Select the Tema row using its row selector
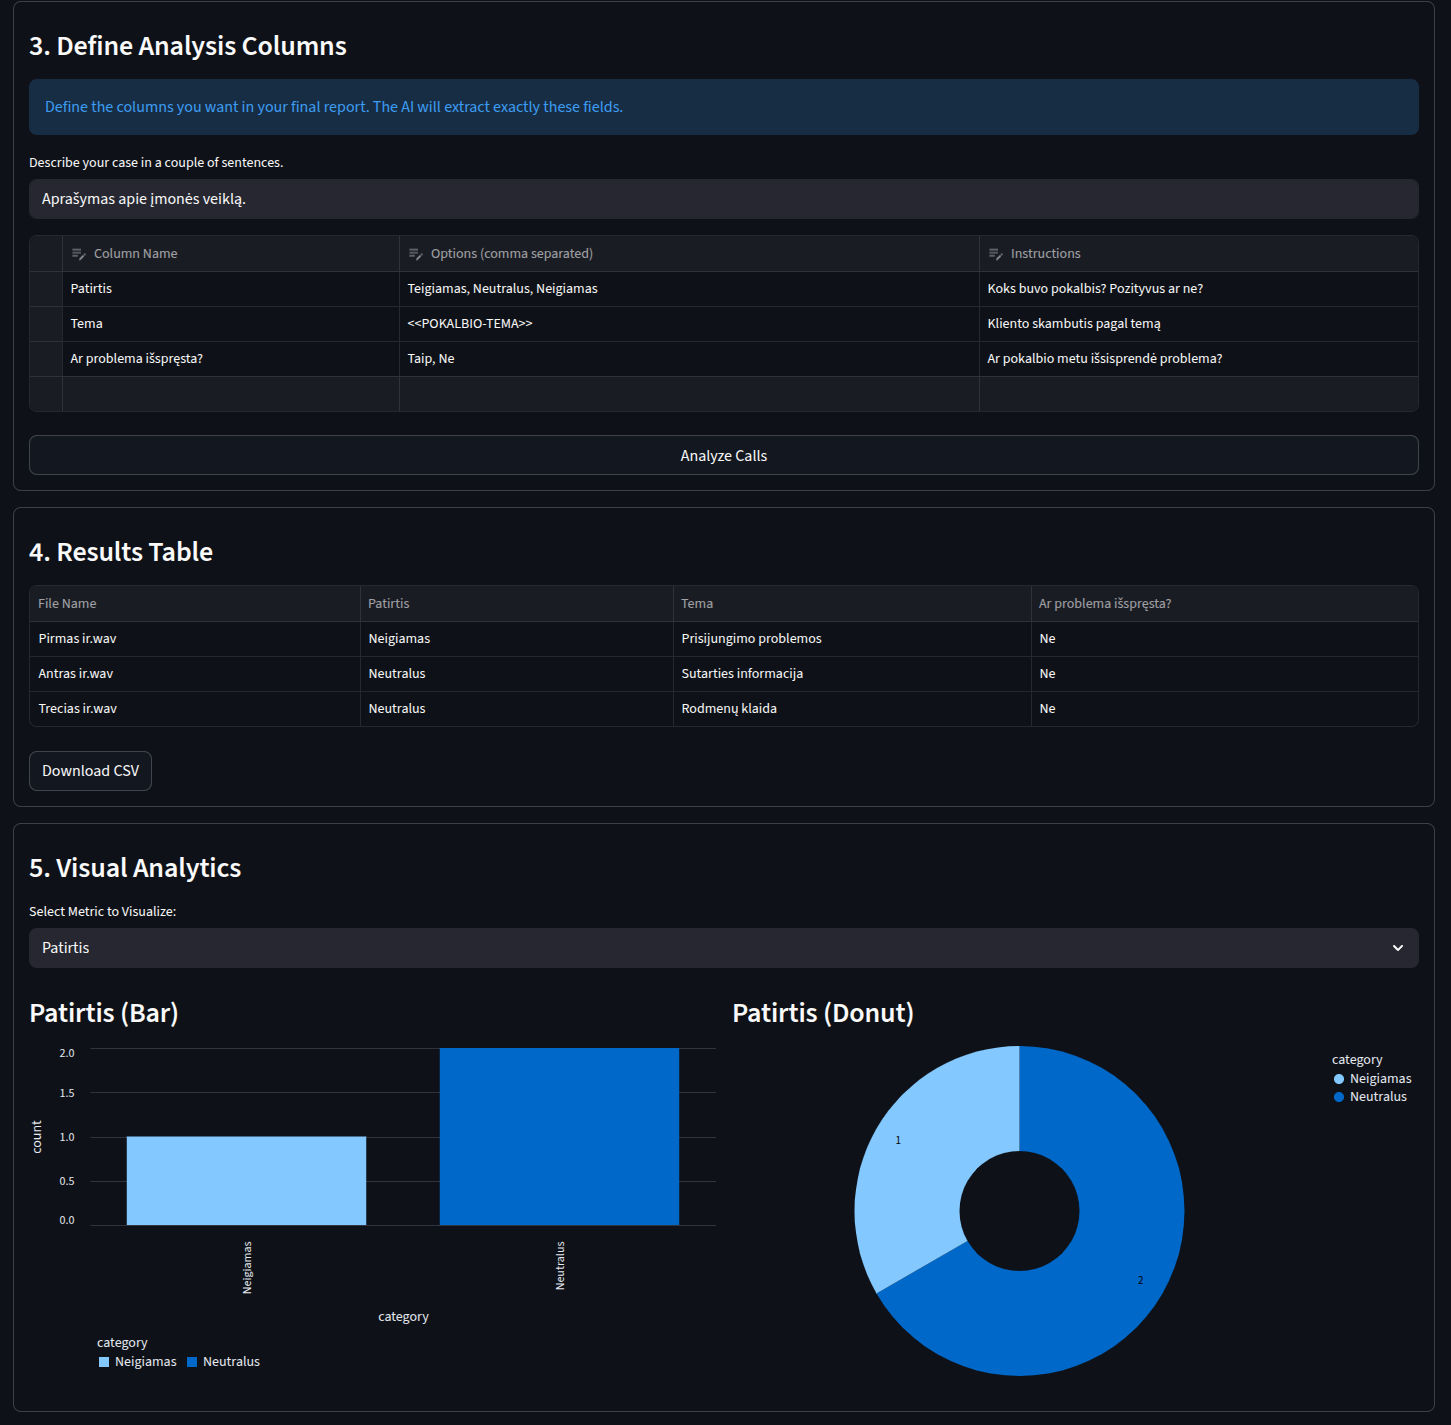Viewport: 1451px width, 1425px height. (x=46, y=324)
